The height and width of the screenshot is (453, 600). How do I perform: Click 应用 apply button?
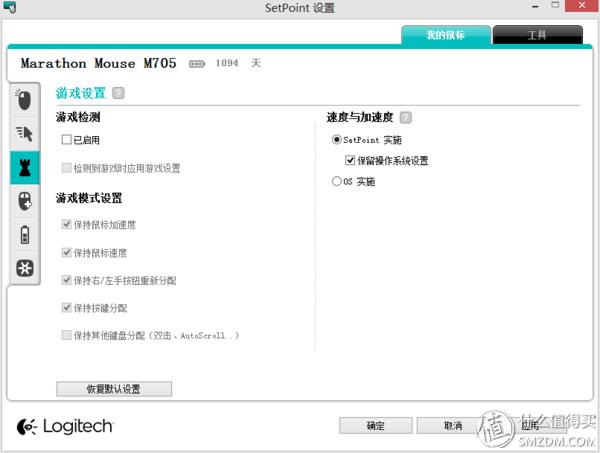530,425
